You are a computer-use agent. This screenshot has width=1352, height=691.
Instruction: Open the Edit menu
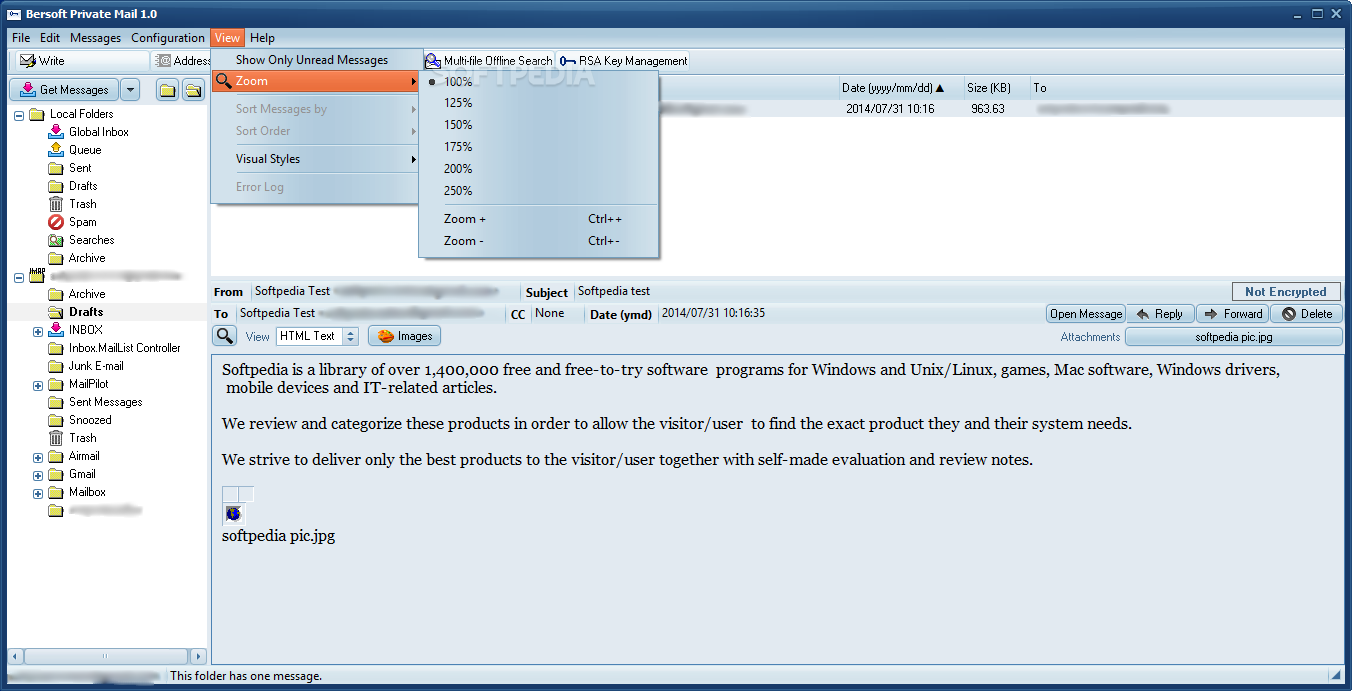coord(50,38)
